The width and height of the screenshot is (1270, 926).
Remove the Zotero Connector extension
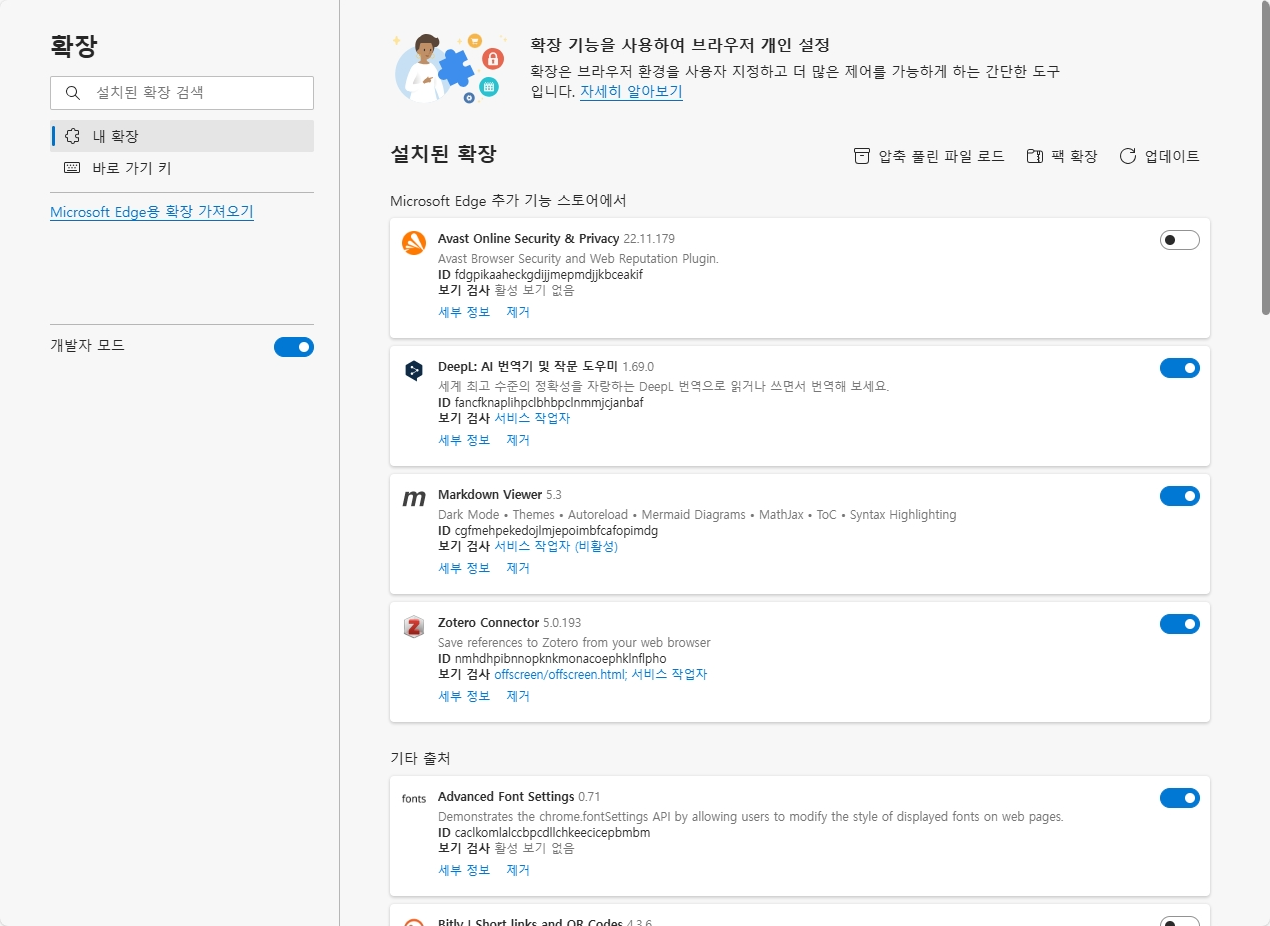(517, 696)
